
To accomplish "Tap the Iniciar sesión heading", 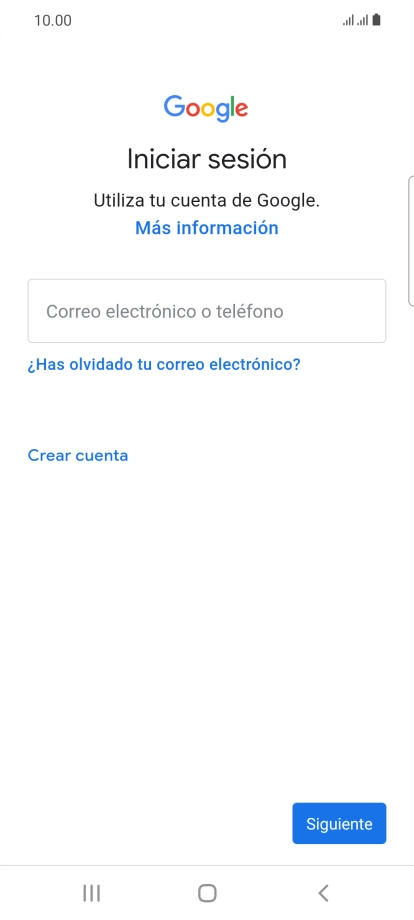I will tap(207, 160).
